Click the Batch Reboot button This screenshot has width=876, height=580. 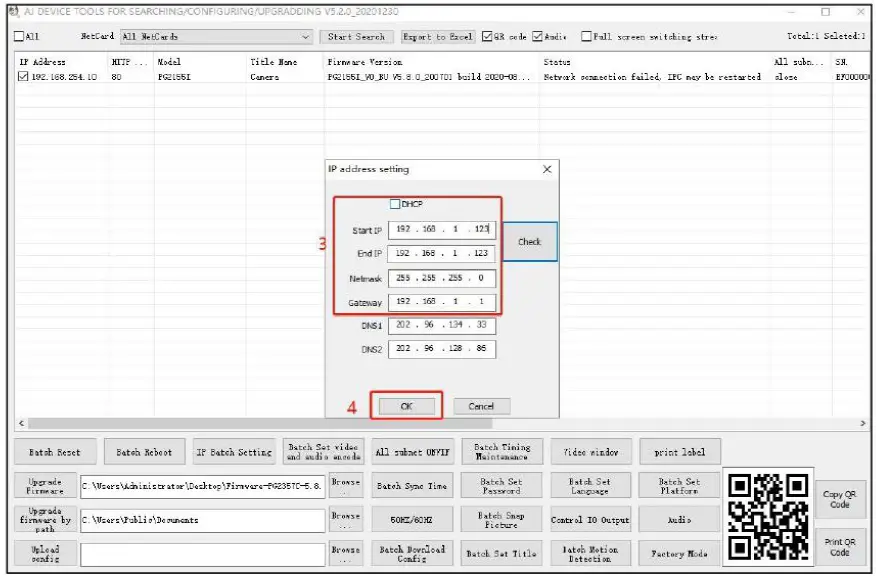[144, 452]
